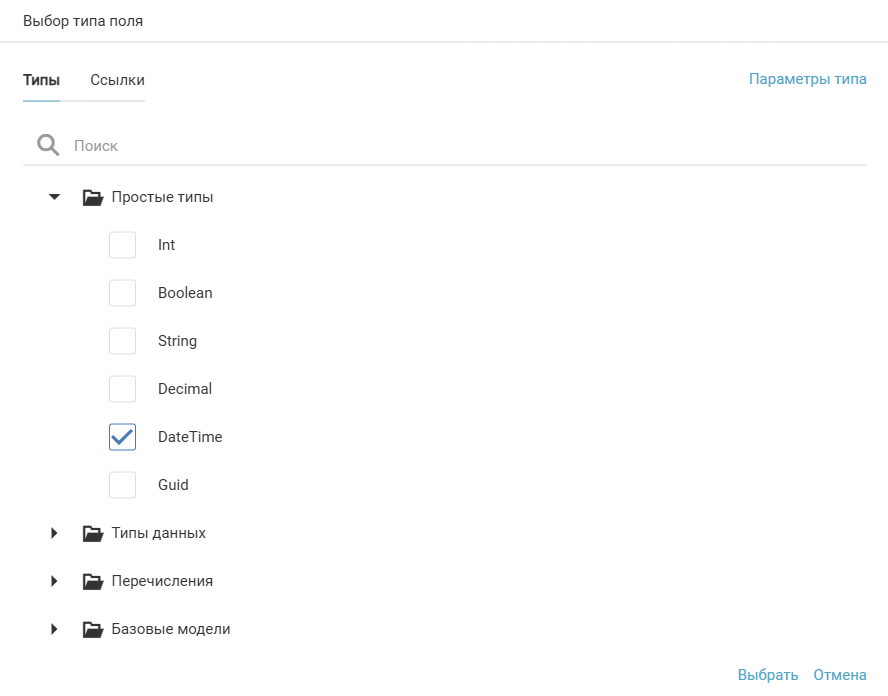The height and width of the screenshot is (696, 888).
Task: Click the Перечисления folder icon
Action: pyautogui.click(x=93, y=582)
